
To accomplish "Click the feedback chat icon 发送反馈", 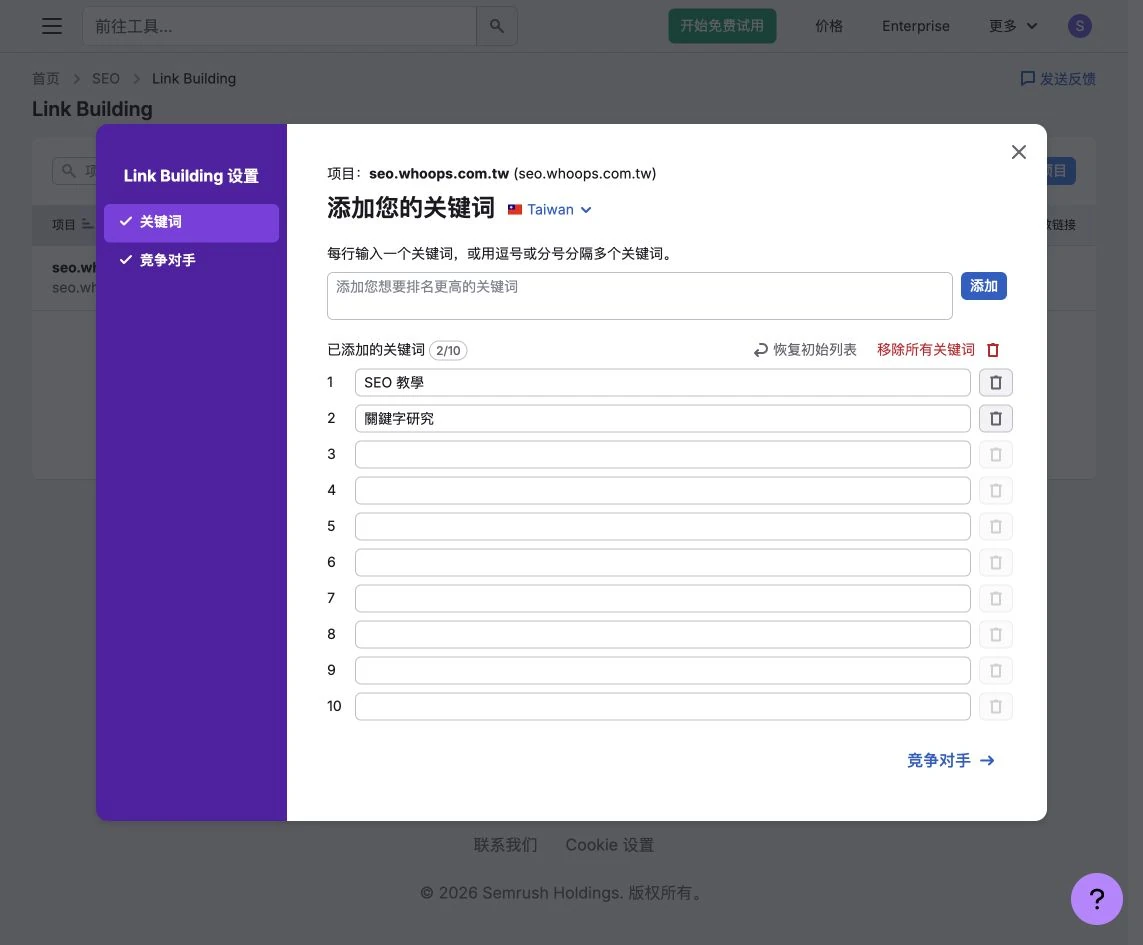I will [1027, 78].
